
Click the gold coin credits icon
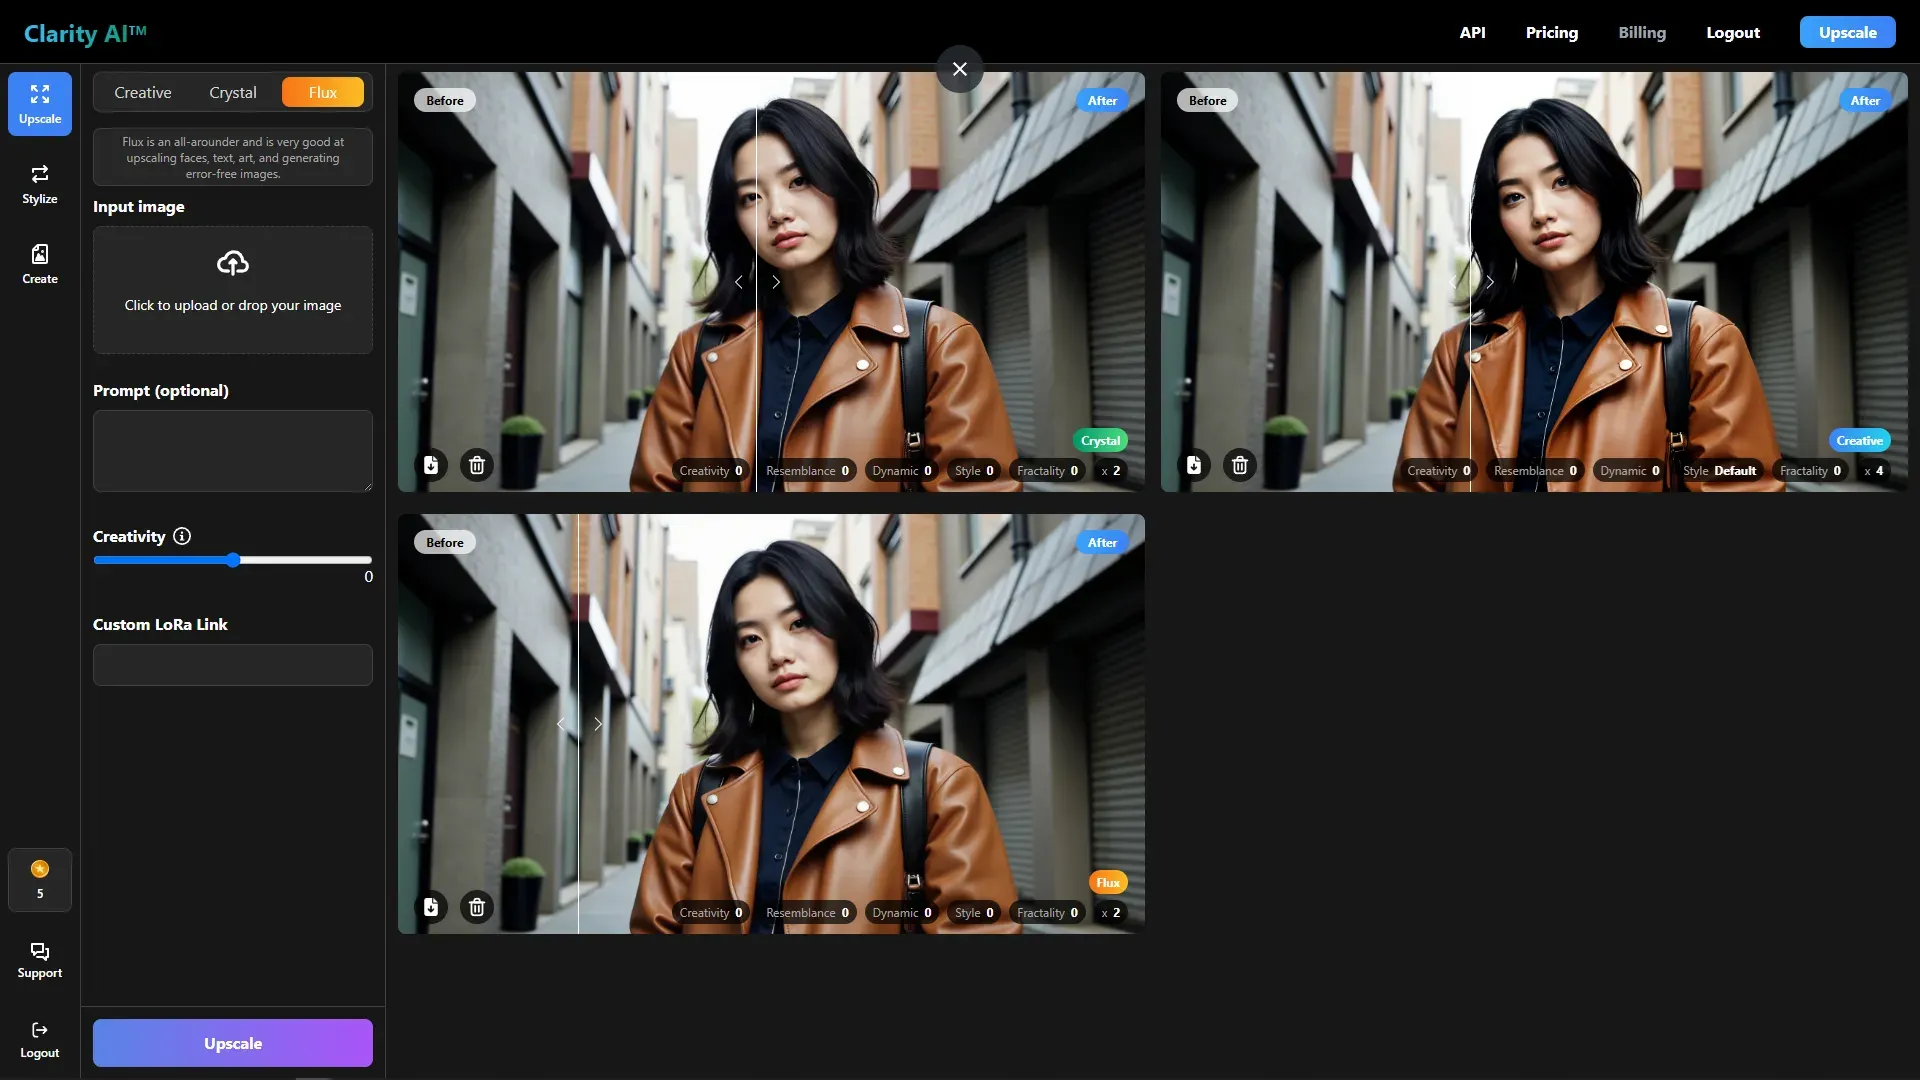(40, 869)
